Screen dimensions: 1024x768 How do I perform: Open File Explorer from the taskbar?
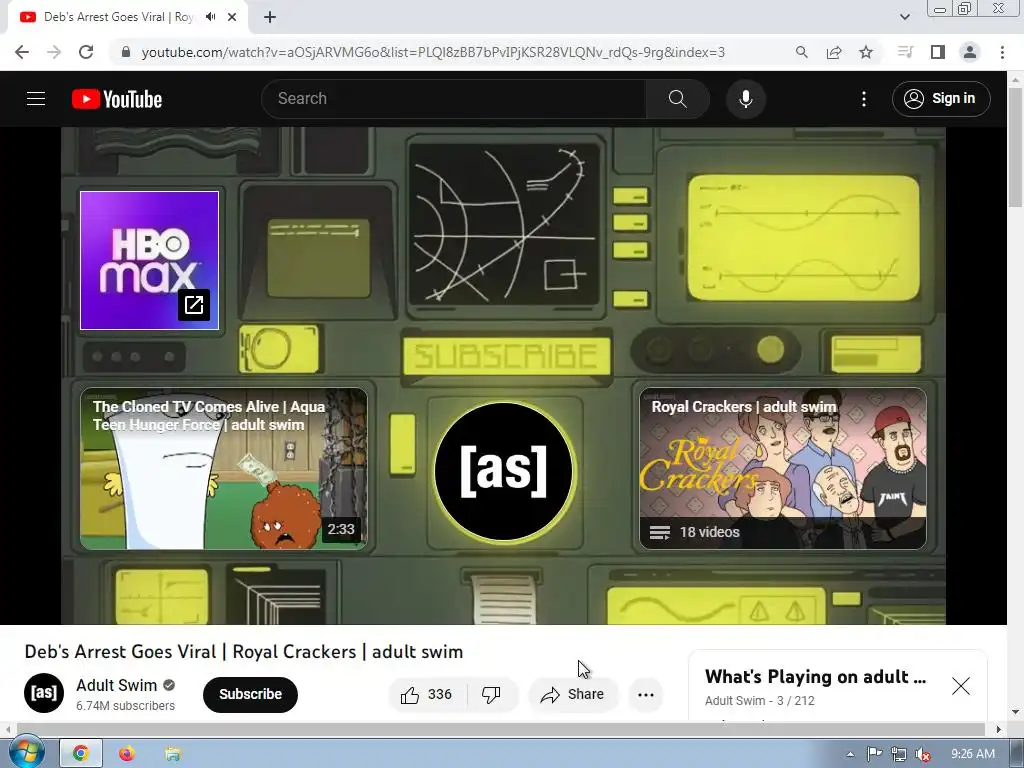(x=172, y=754)
